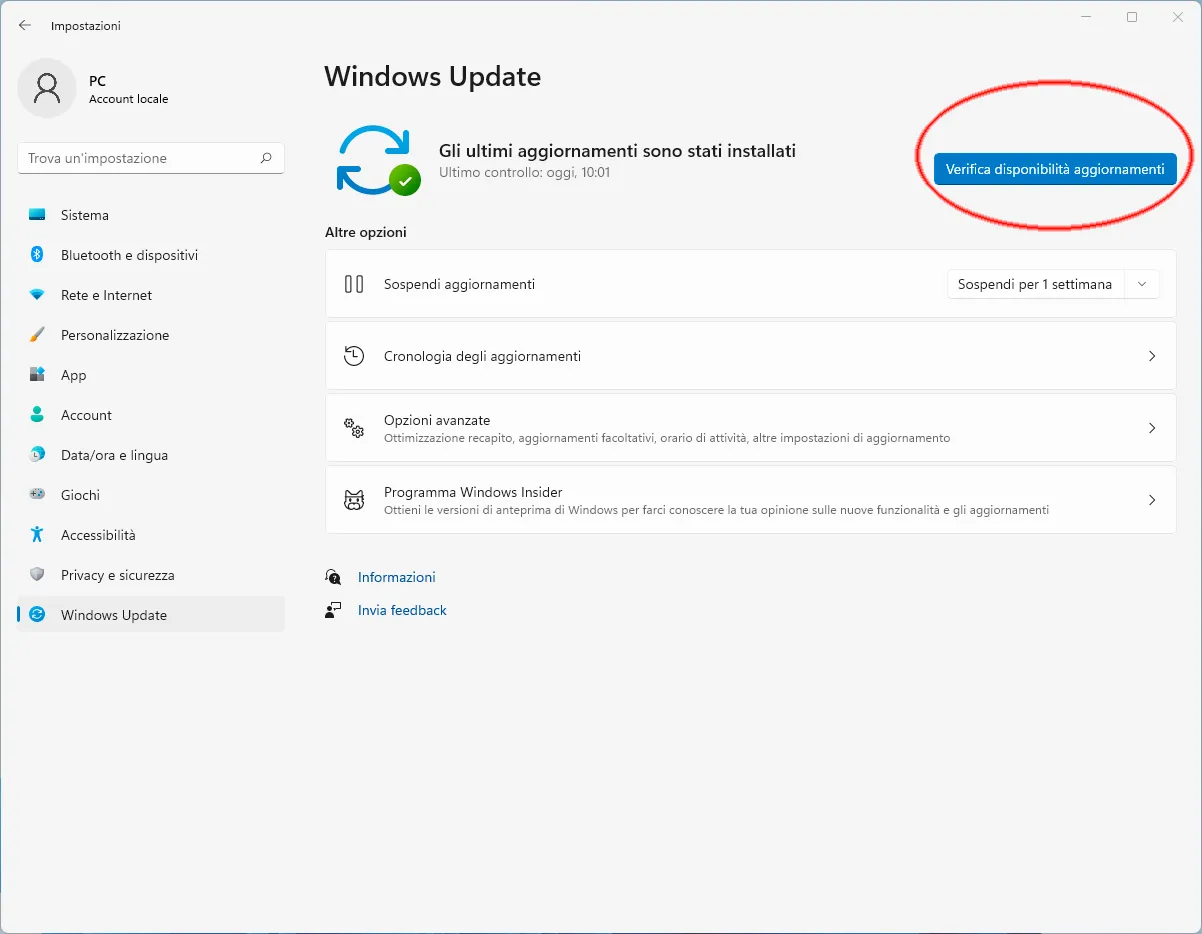1202x934 pixels.
Task: Click the Sospendi aggiornamenti pause icon
Action: (354, 284)
